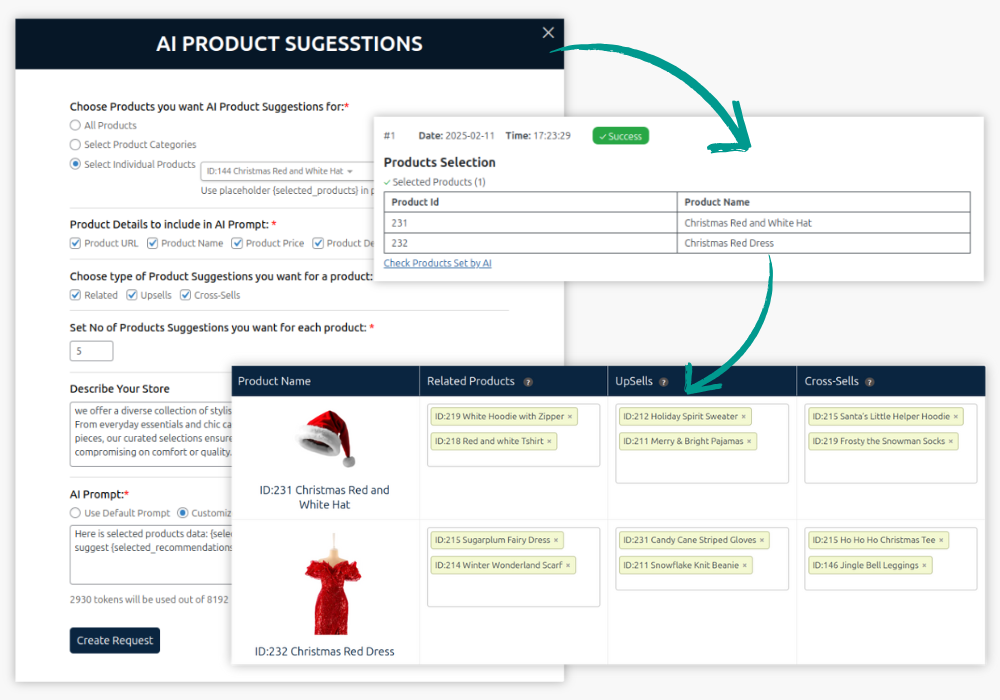
Task: Close the AI Product Suggestions dialog
Action: click(x=548, y=33)
